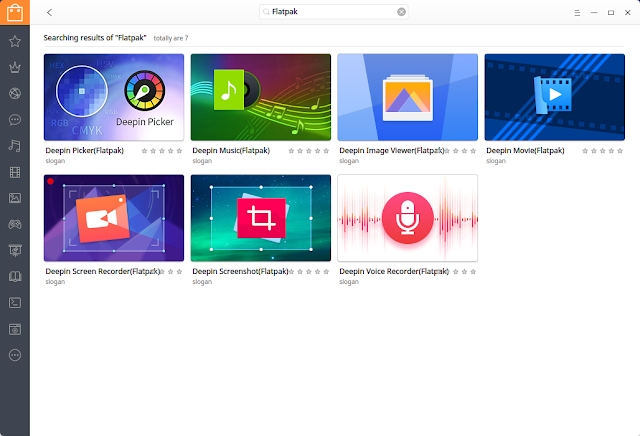Open the hamburger main menu
The image size is (640, 436).
click(577, 13)
